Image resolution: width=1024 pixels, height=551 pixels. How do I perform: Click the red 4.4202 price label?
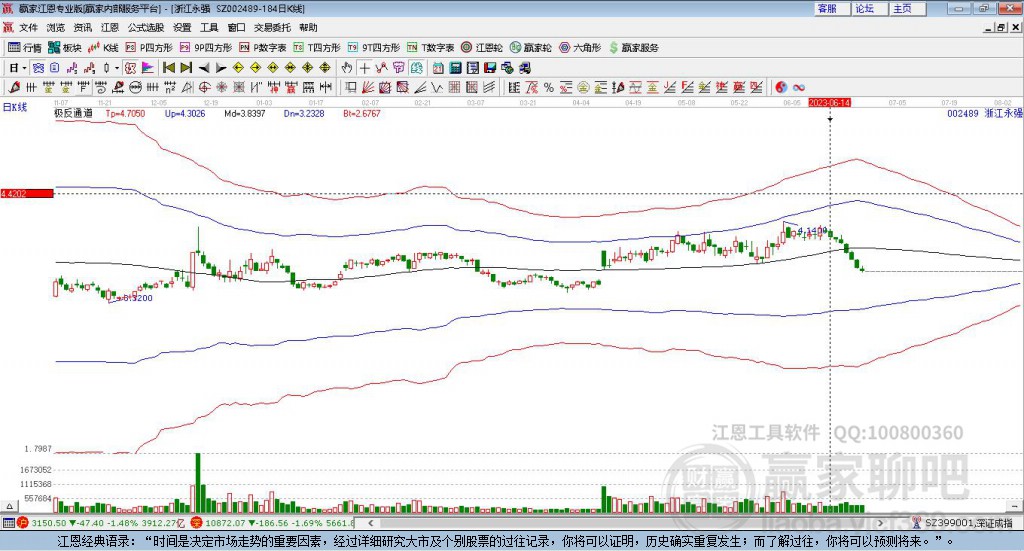click(x=27, y=193)
